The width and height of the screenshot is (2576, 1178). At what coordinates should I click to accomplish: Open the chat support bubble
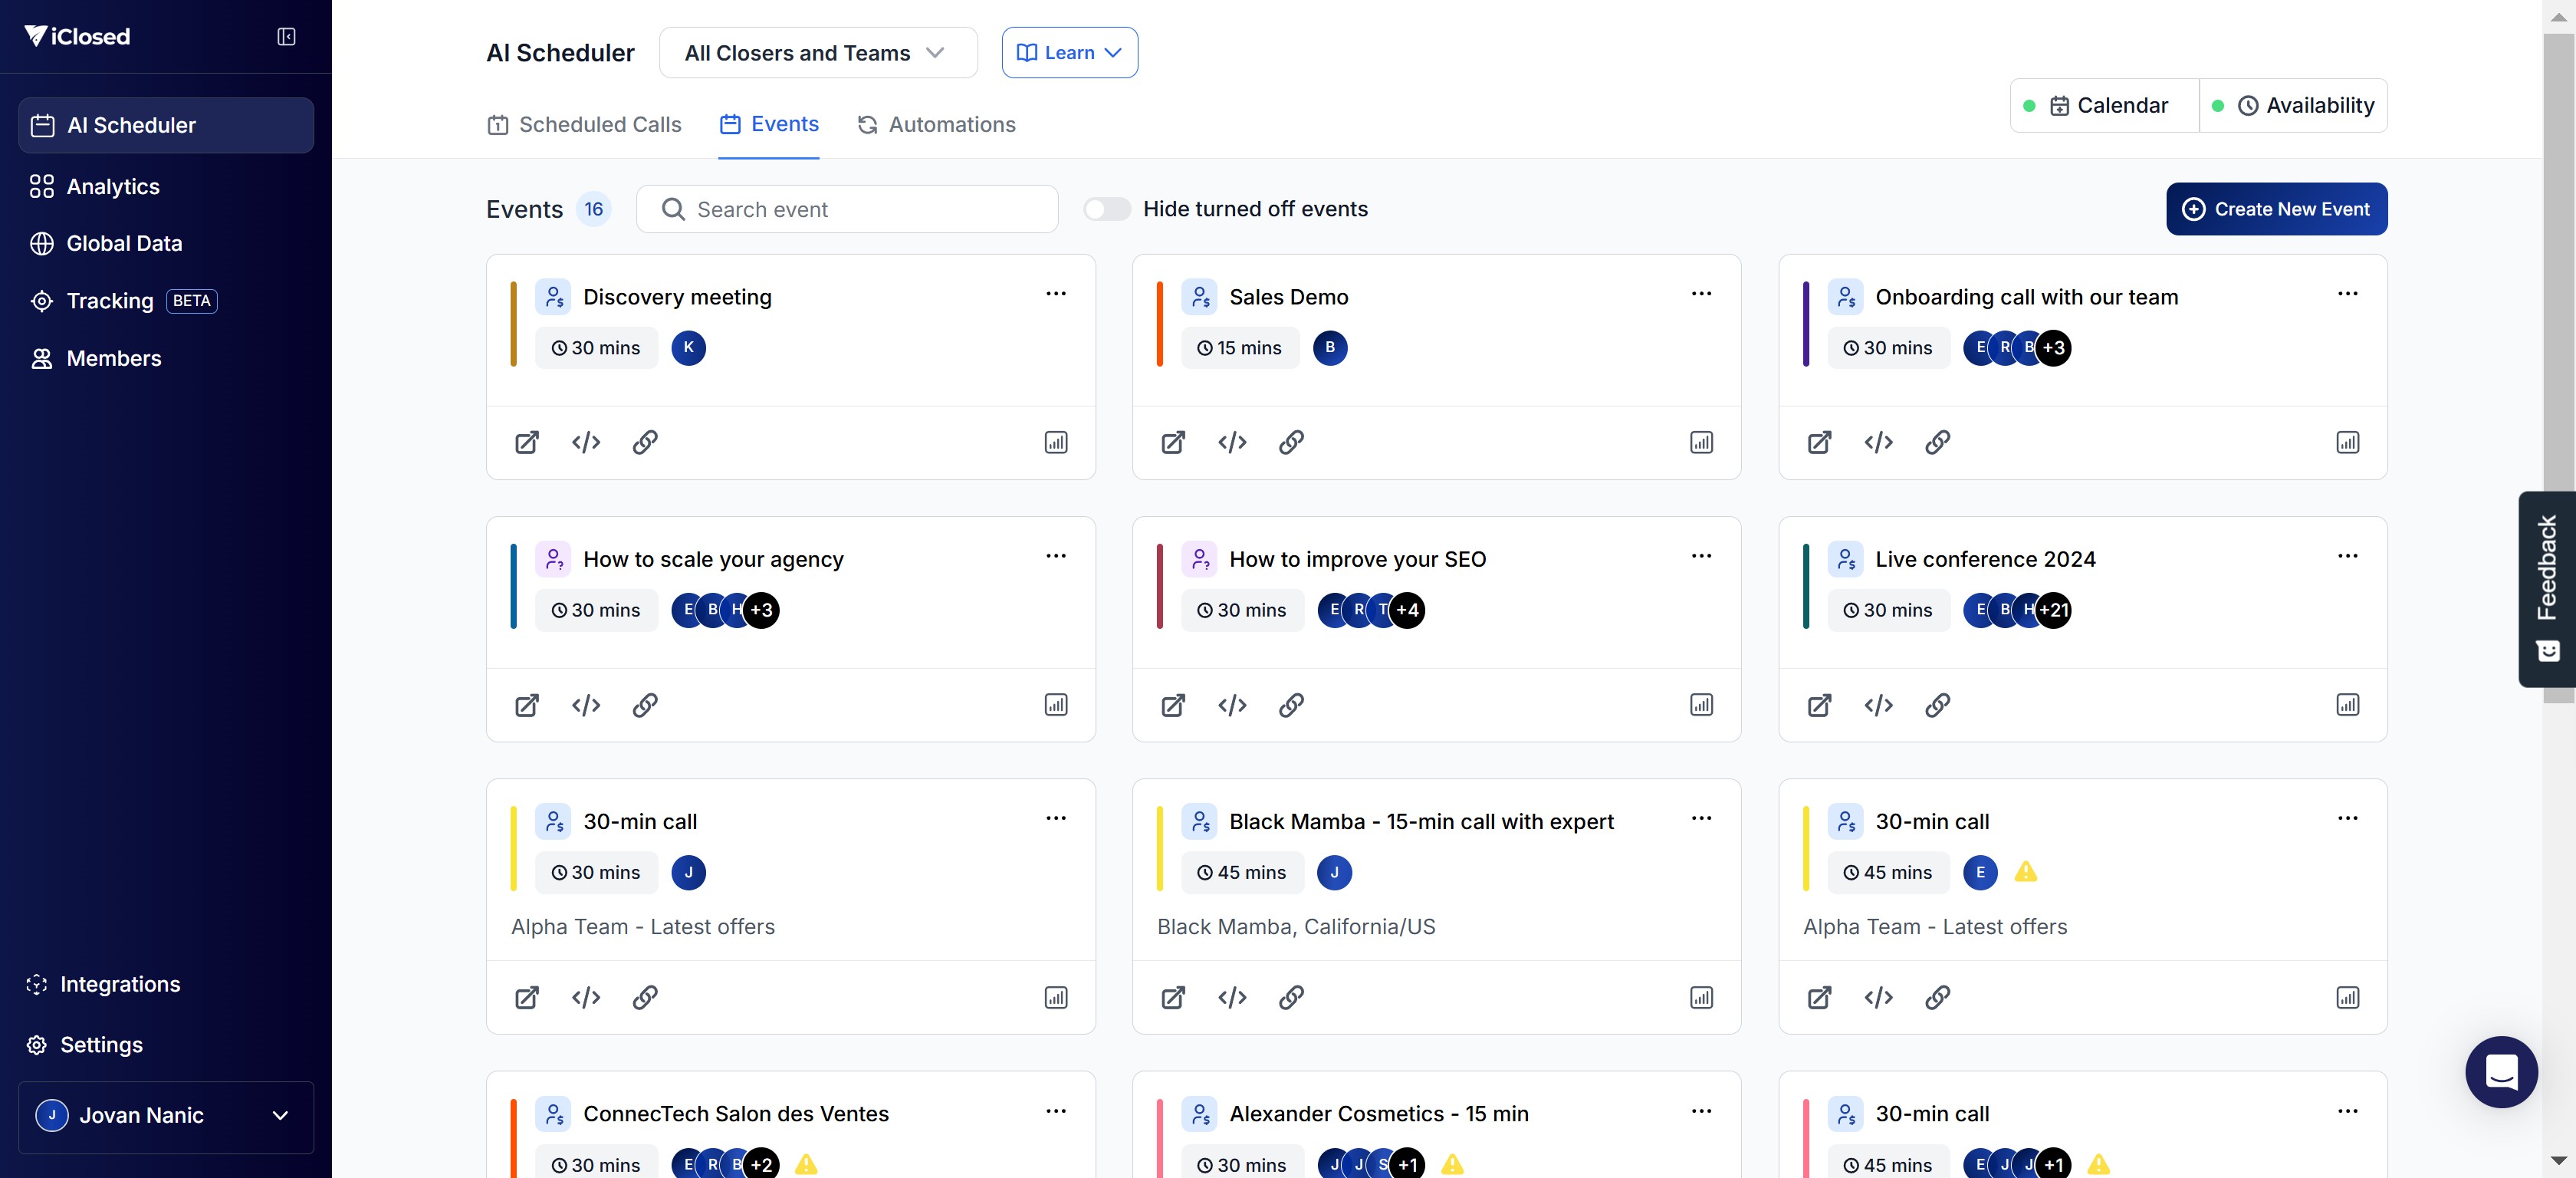pyautogui.click(x=2500, y=1072)
